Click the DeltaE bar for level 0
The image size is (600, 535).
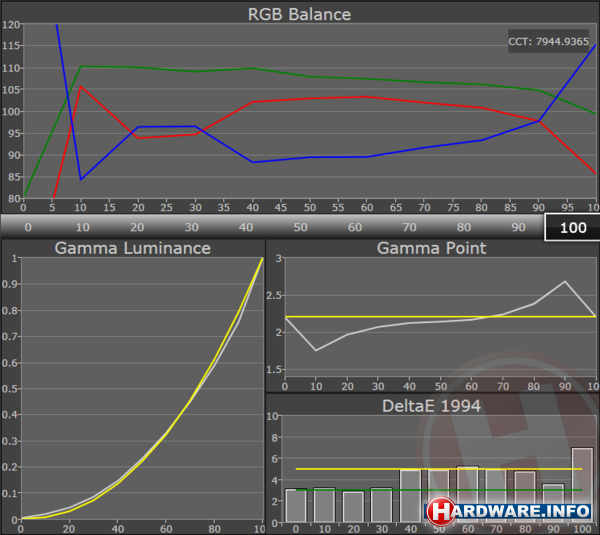(296, 505)
